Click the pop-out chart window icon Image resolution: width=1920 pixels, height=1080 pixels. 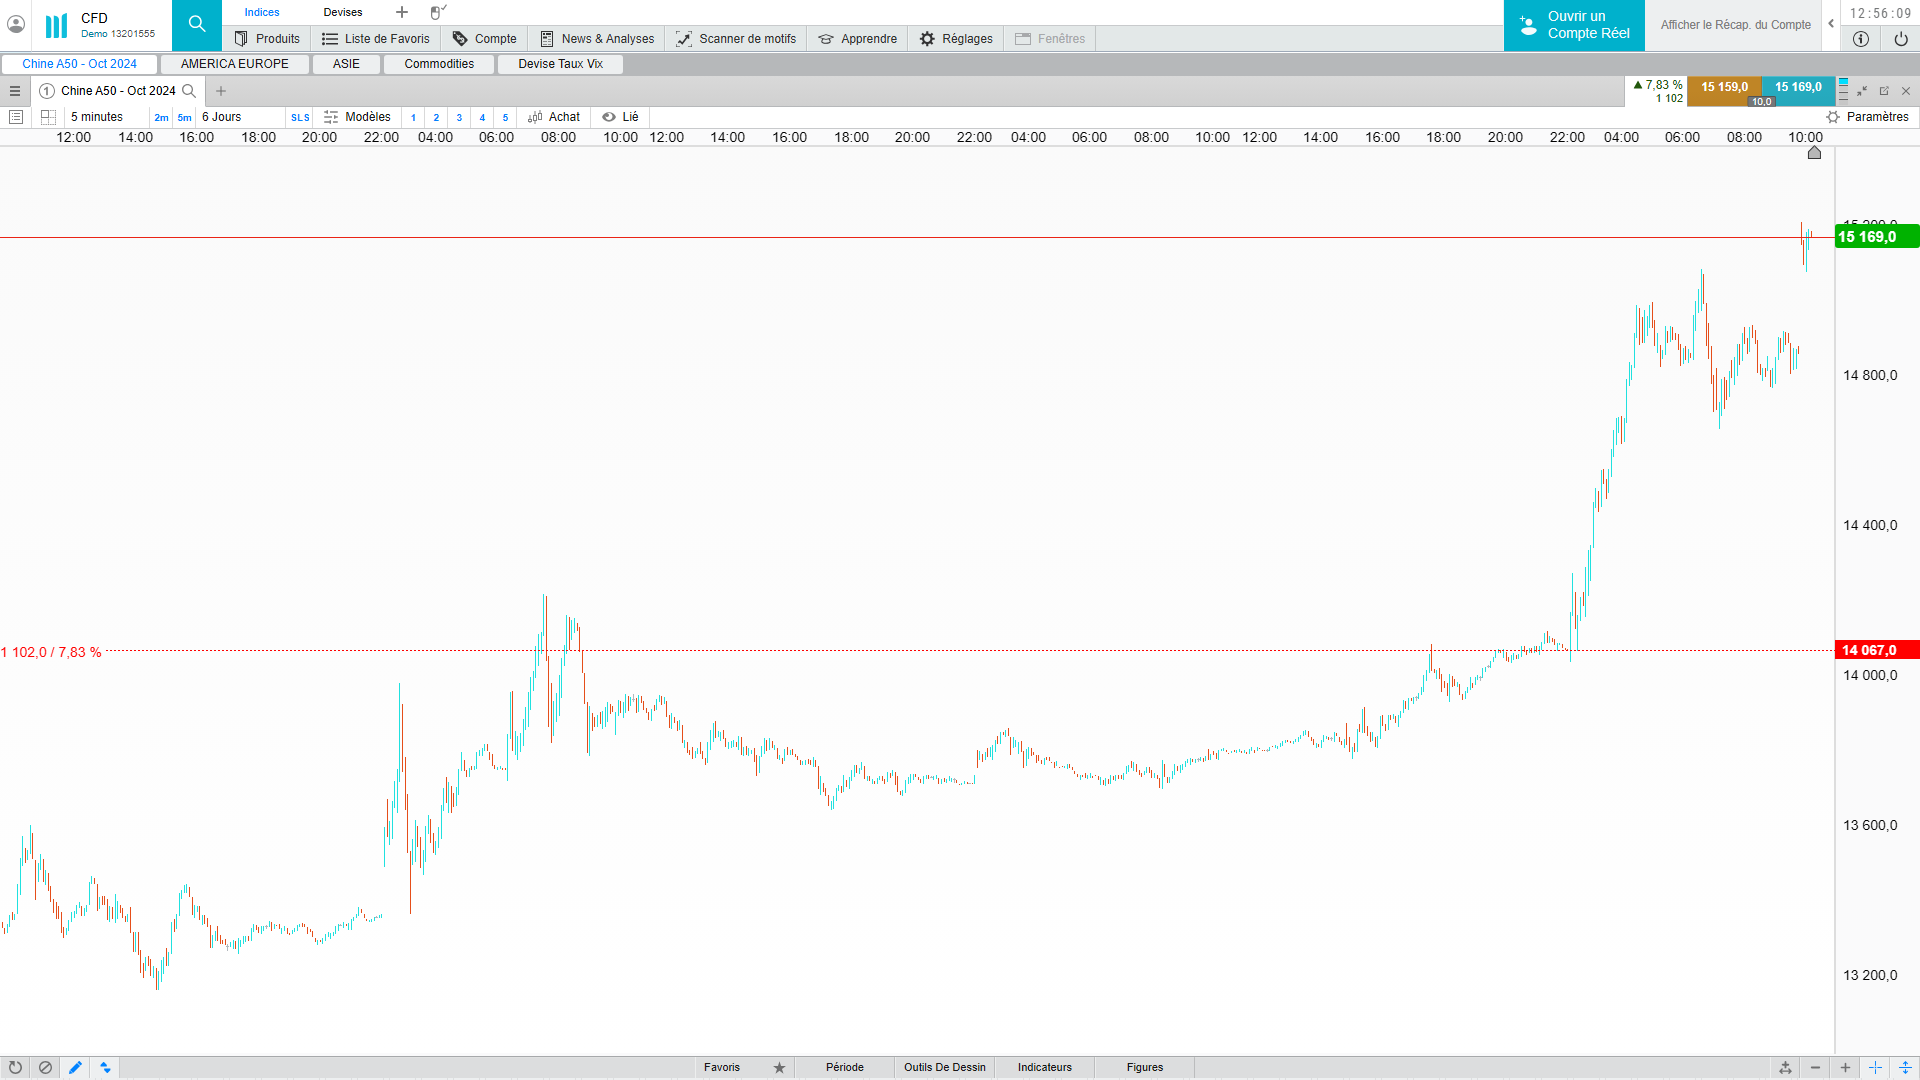[x=1884, y=91]
